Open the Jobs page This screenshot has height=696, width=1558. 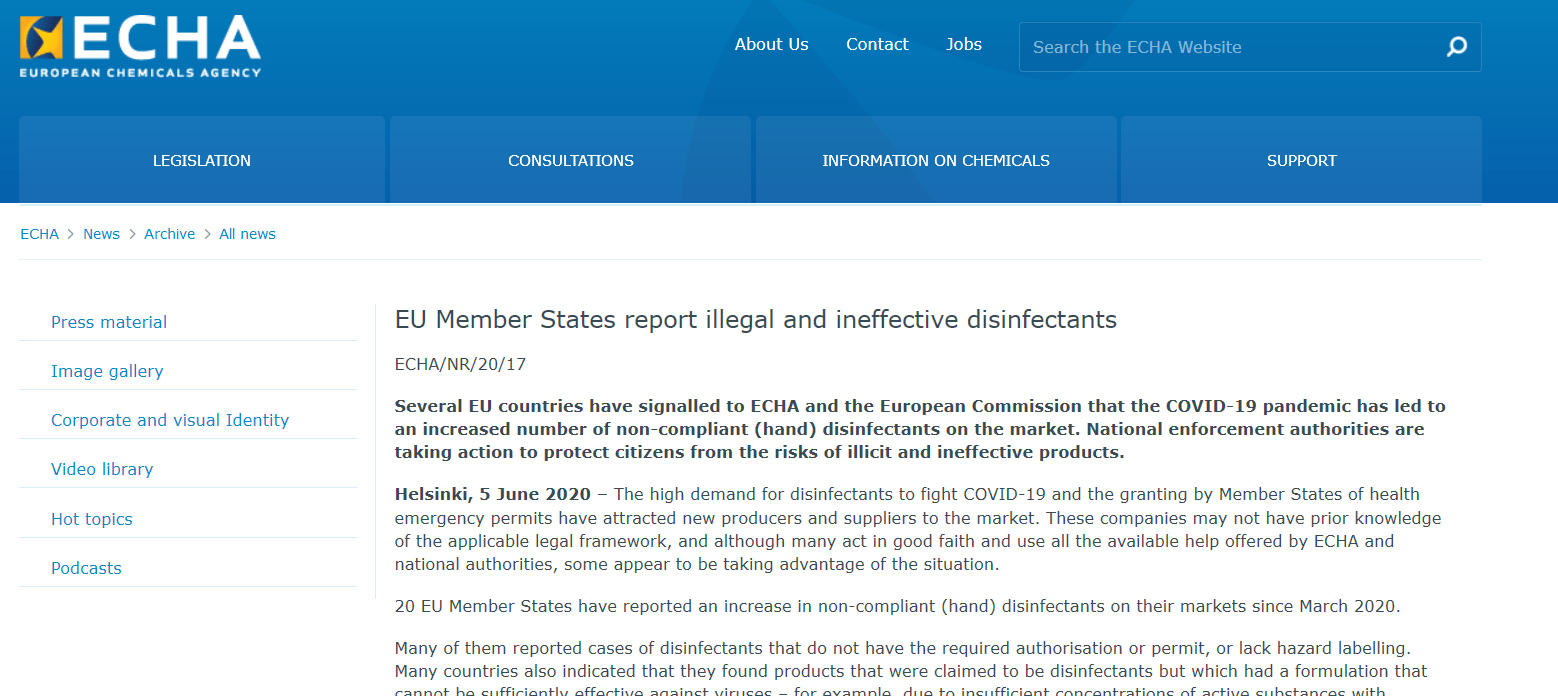(964, 44)
